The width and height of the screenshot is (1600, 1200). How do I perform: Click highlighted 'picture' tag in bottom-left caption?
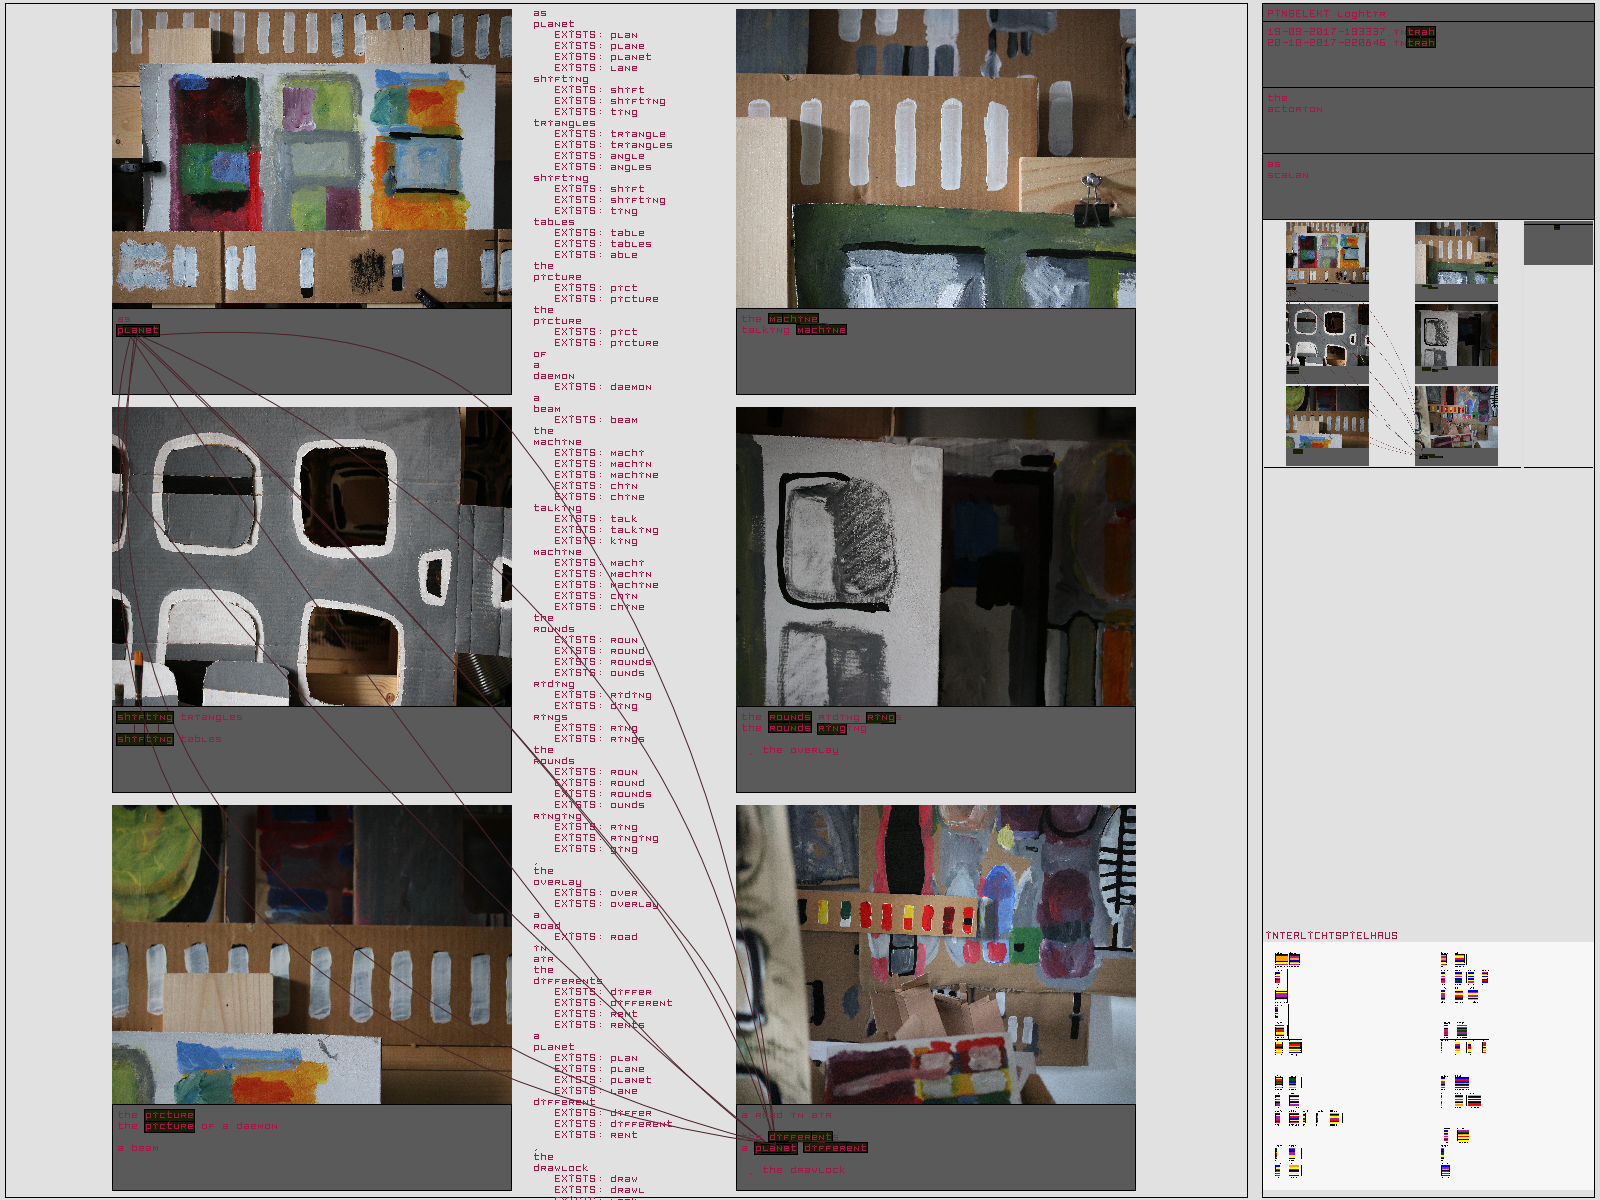[x=169, y=1115]
